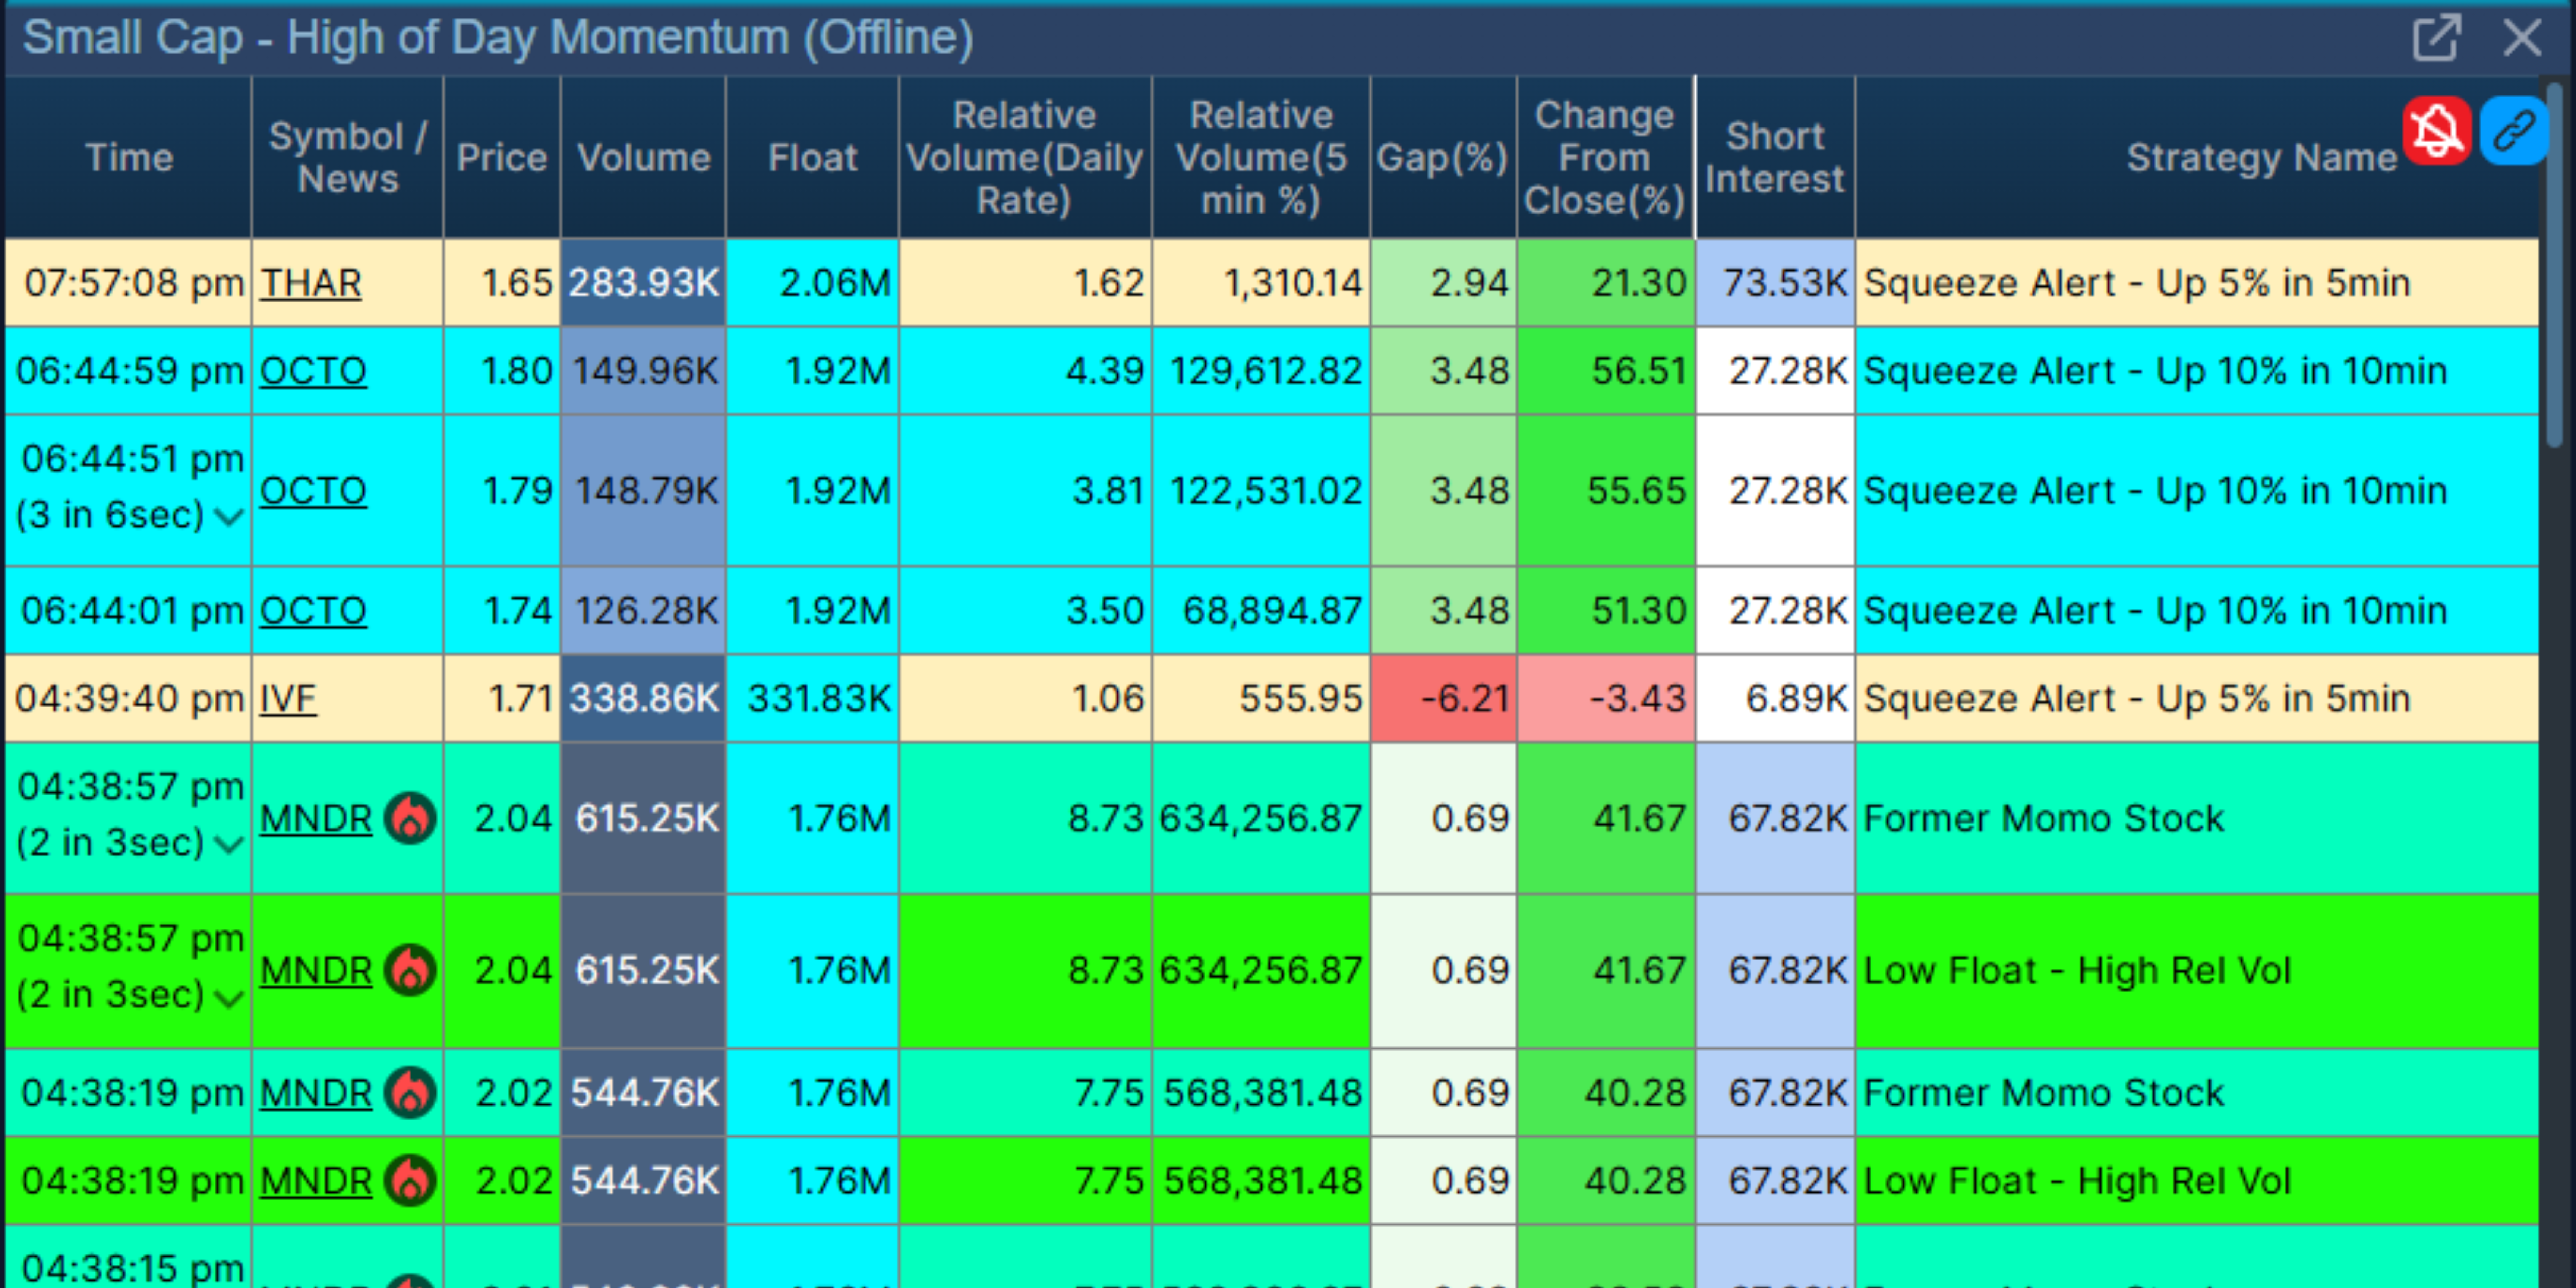Click the 129,612.82 relative volume cell
Image resolution: width=2576 pixels, height=1288 pixels.
click(x=1261, y=371)
